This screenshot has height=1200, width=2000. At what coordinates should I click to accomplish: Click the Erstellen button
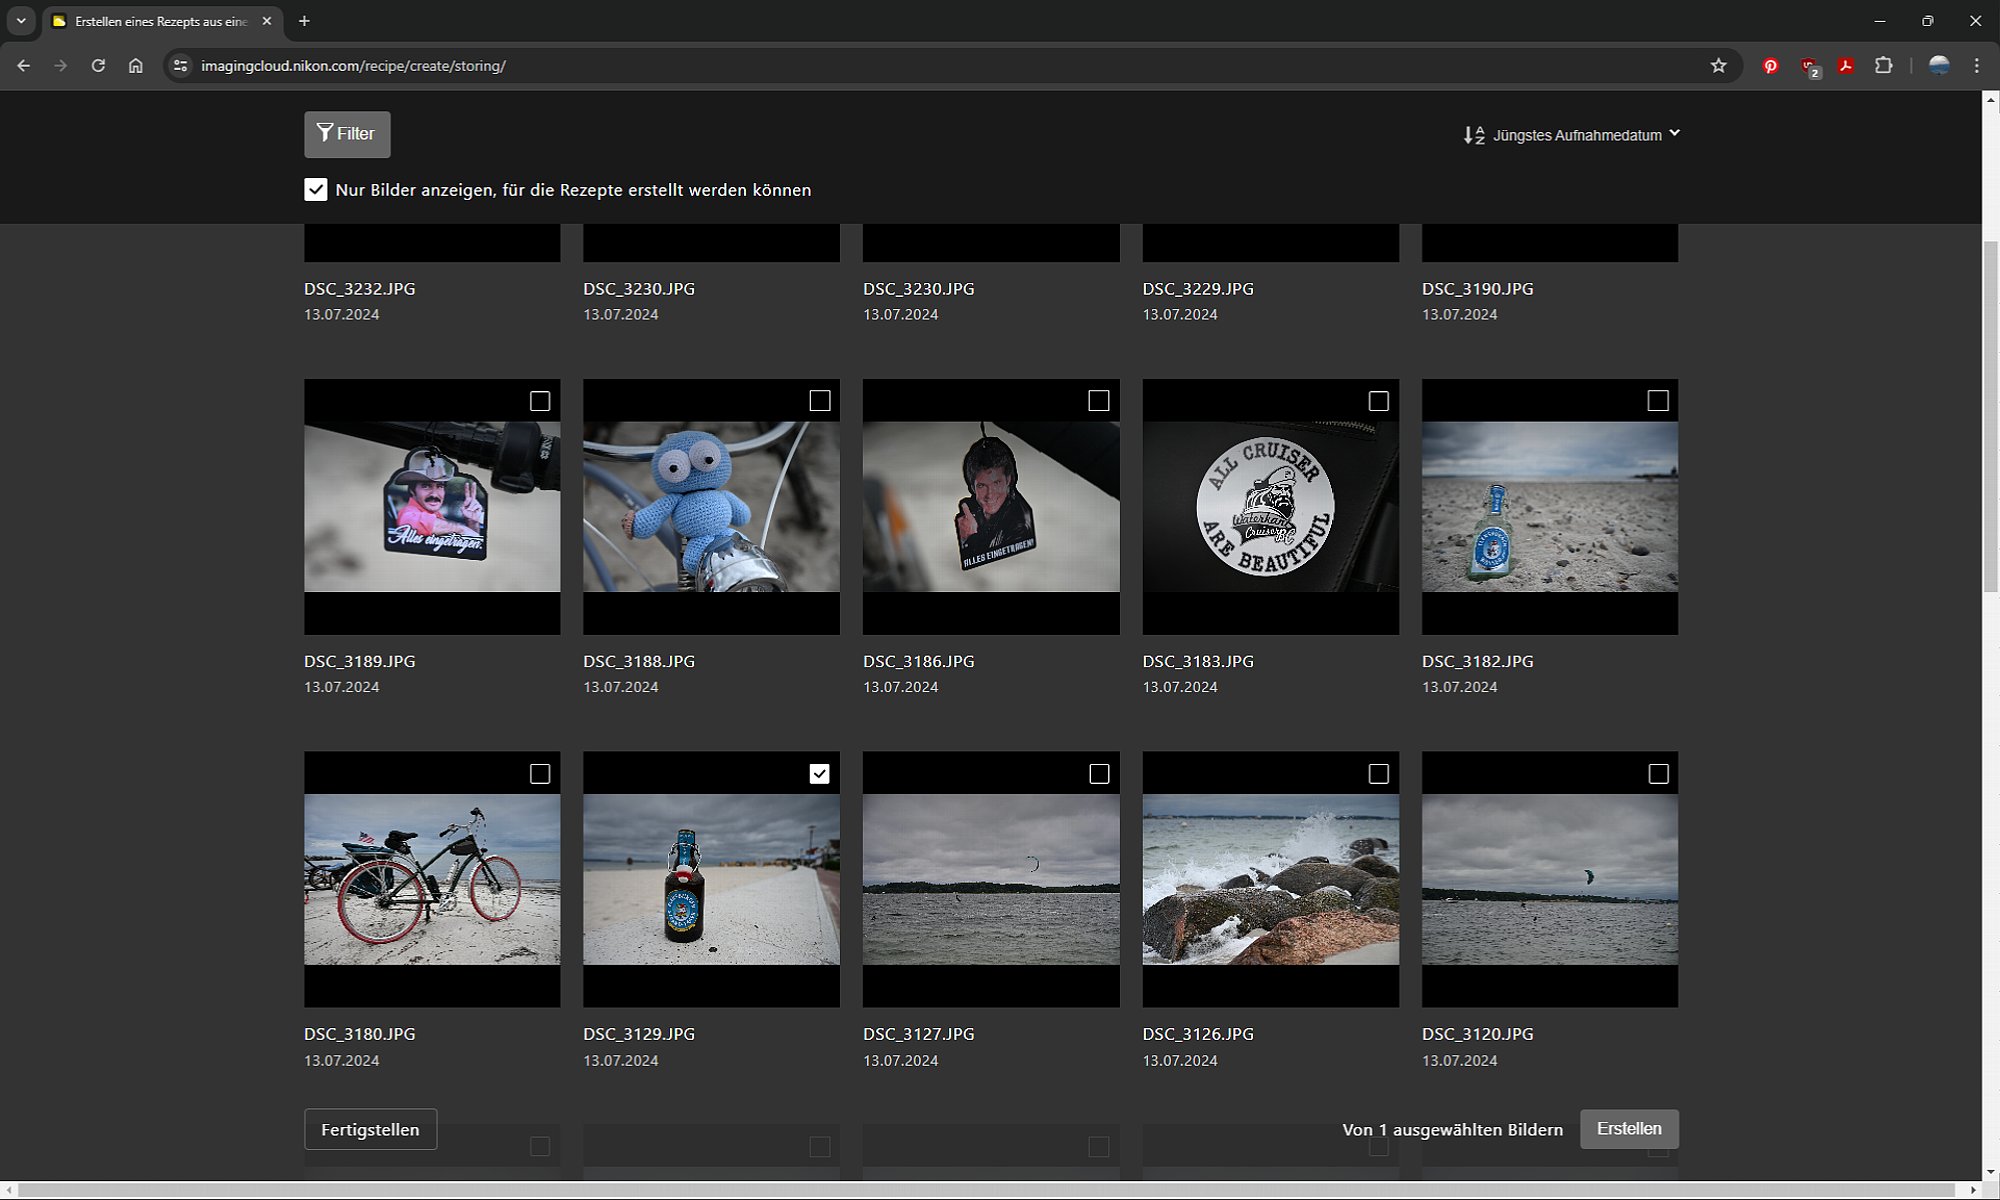[1628, 1129]
